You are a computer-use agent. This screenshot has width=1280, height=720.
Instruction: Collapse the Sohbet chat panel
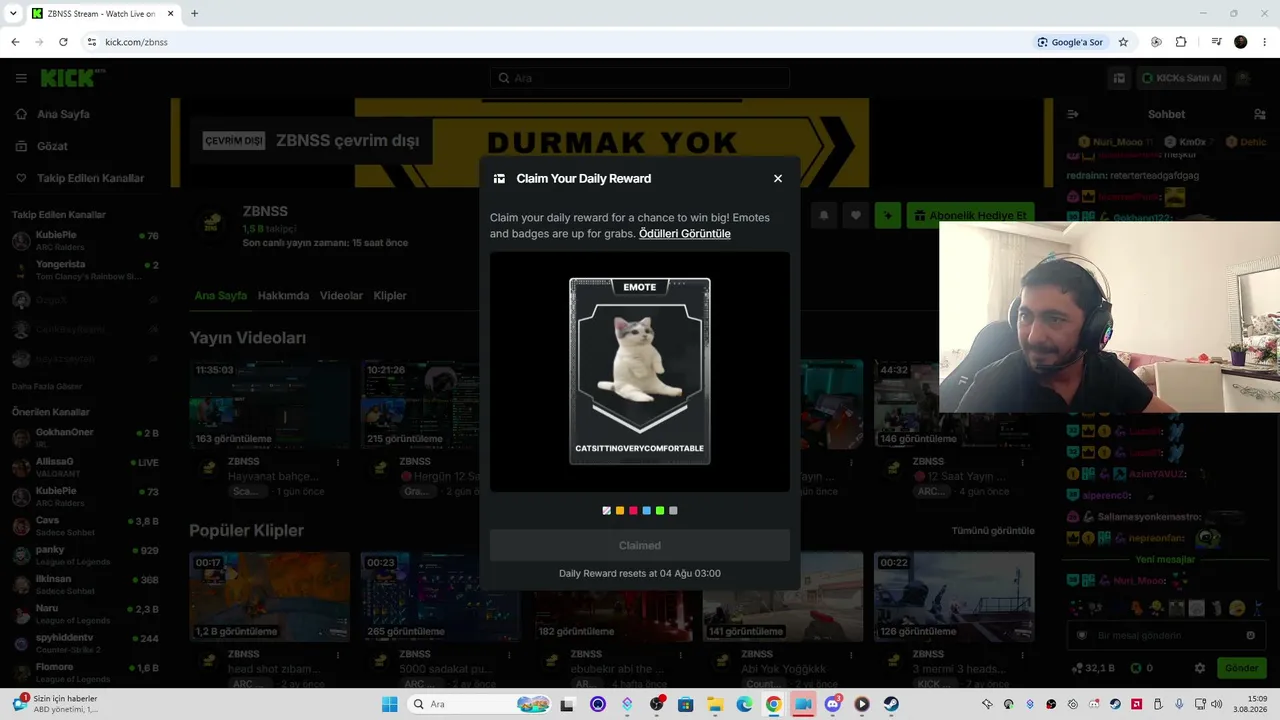[x=1072, y=114]
